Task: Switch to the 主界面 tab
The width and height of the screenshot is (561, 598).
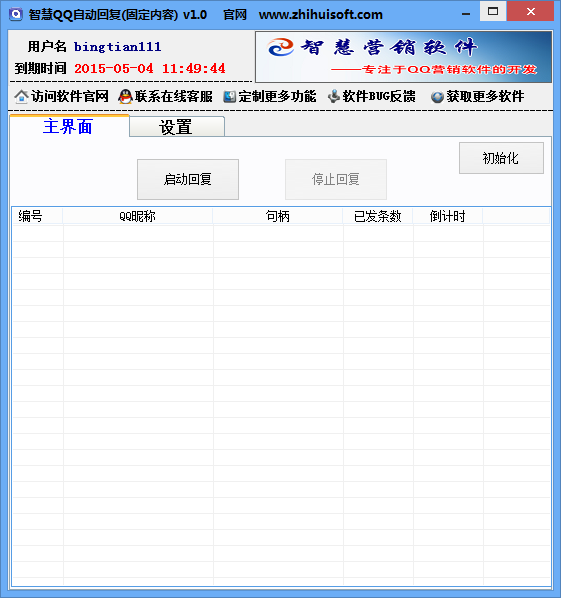Action: click(x=69, y=126)
